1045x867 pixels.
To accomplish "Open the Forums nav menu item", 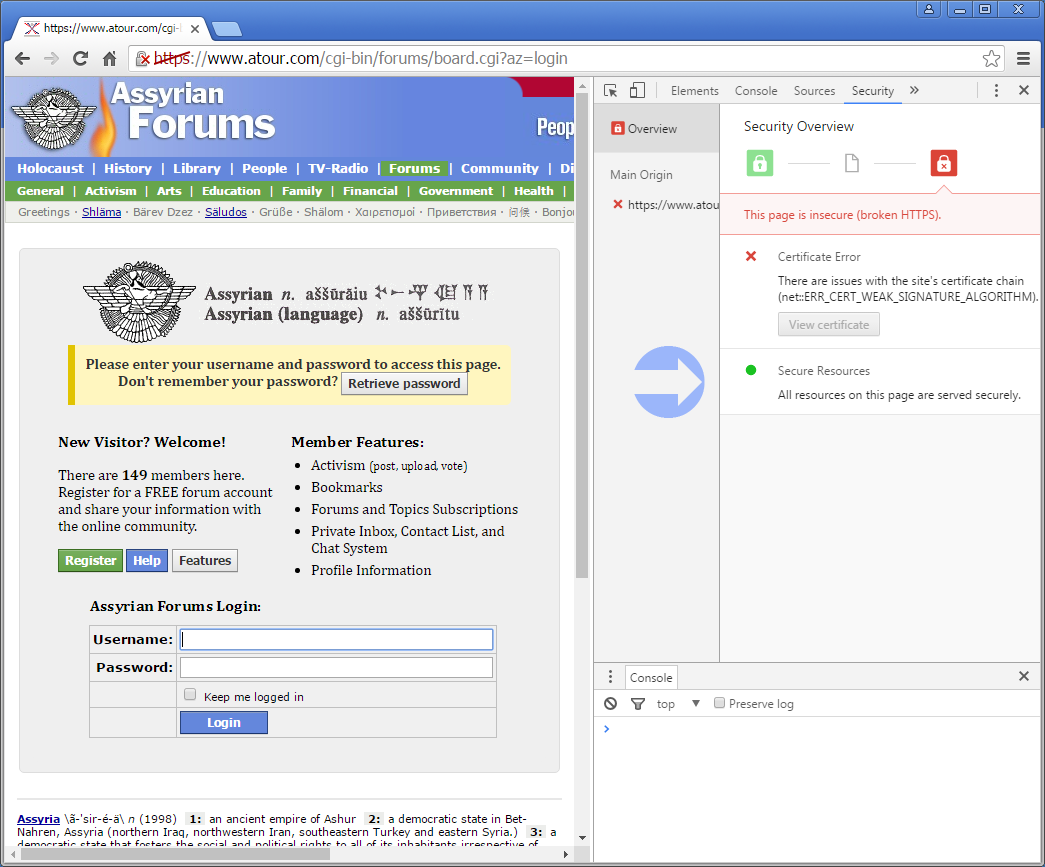I will 415,169.
